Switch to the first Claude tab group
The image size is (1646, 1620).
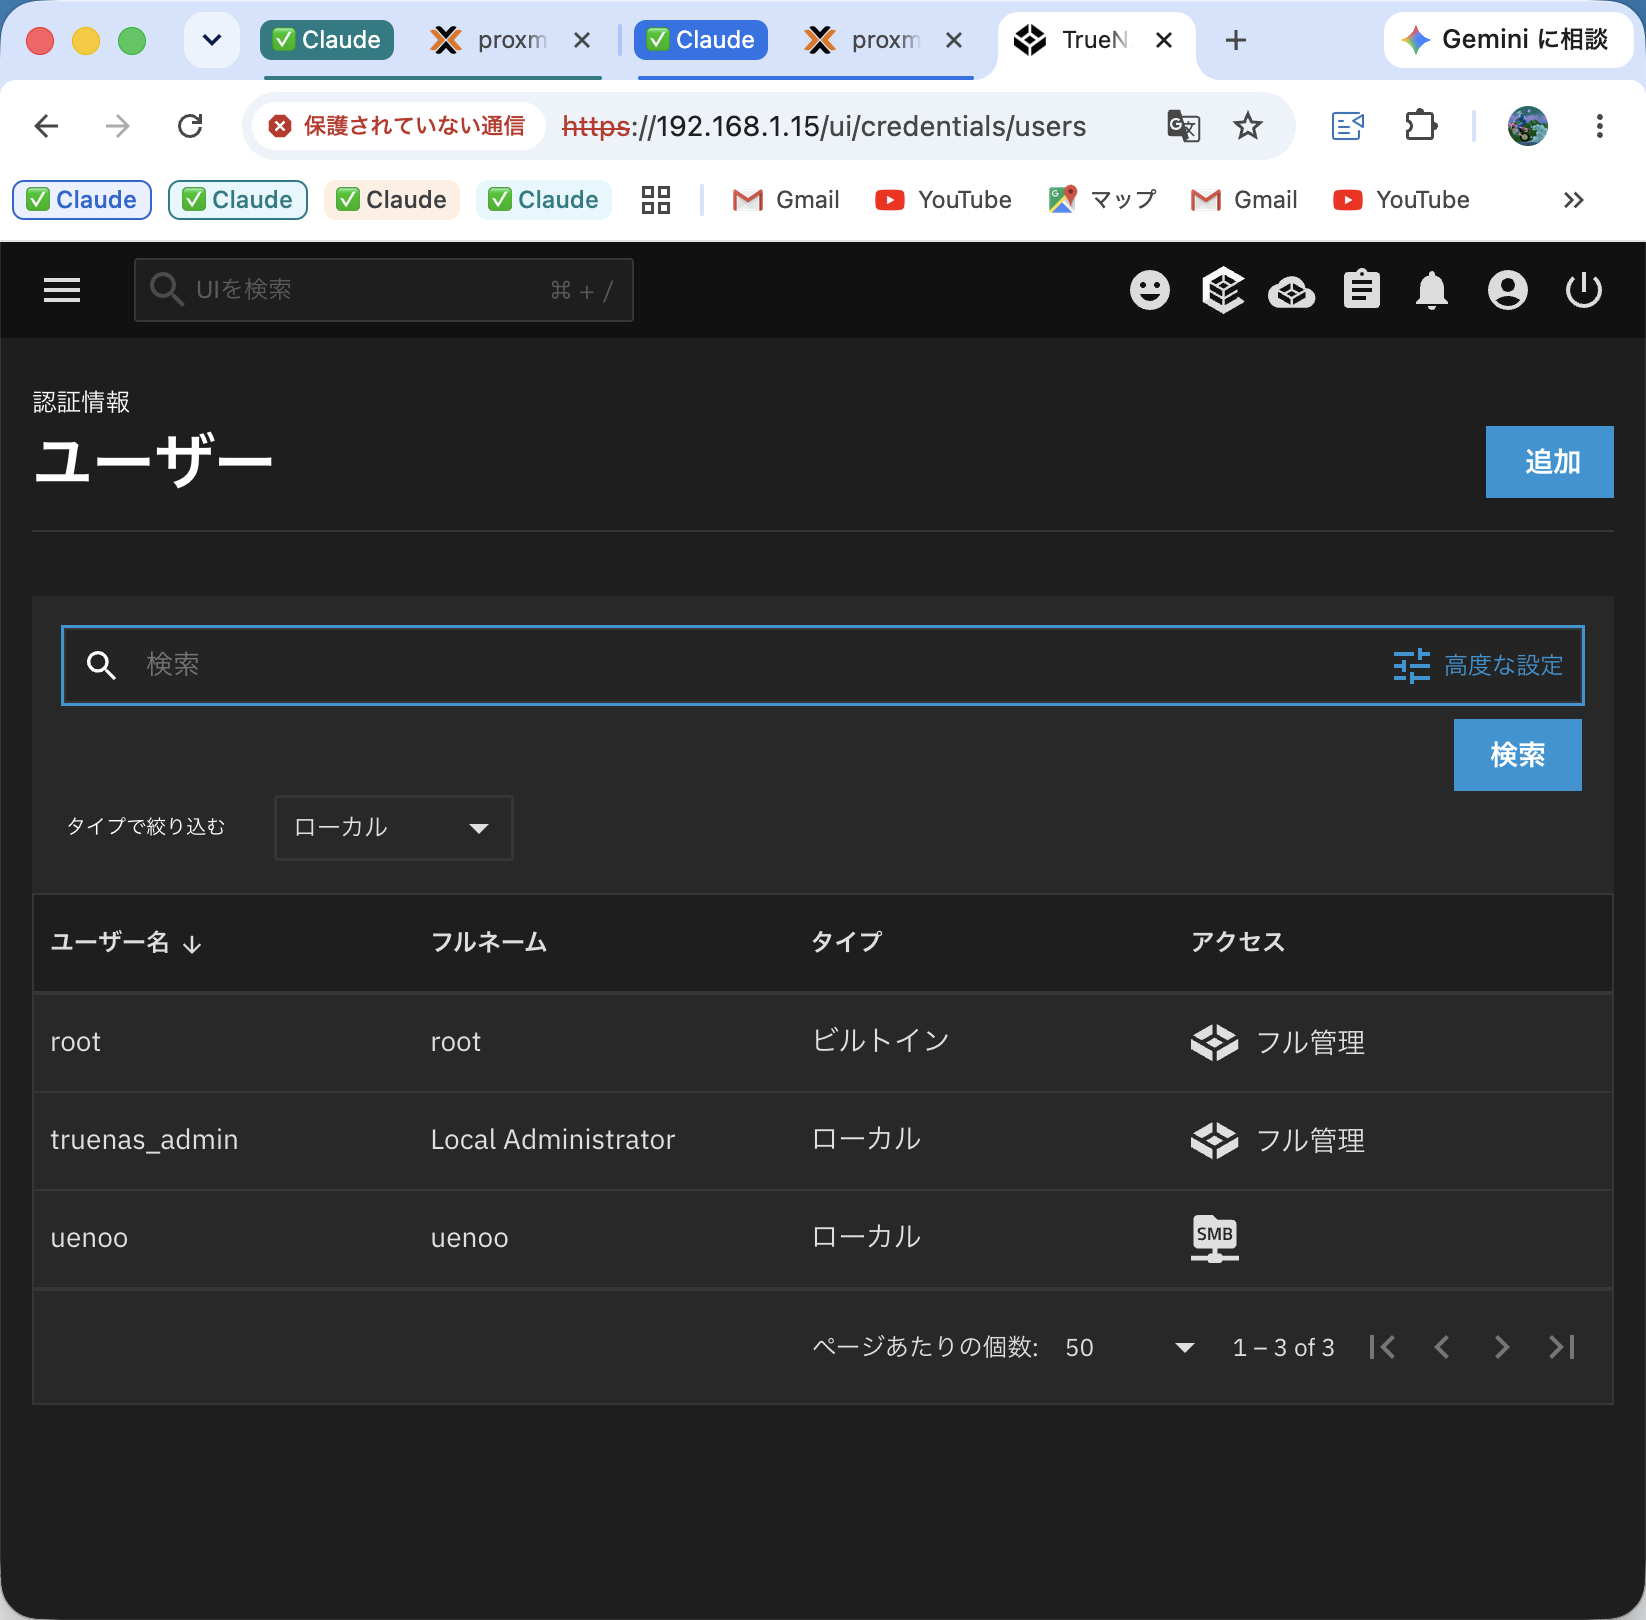(327, 40)
